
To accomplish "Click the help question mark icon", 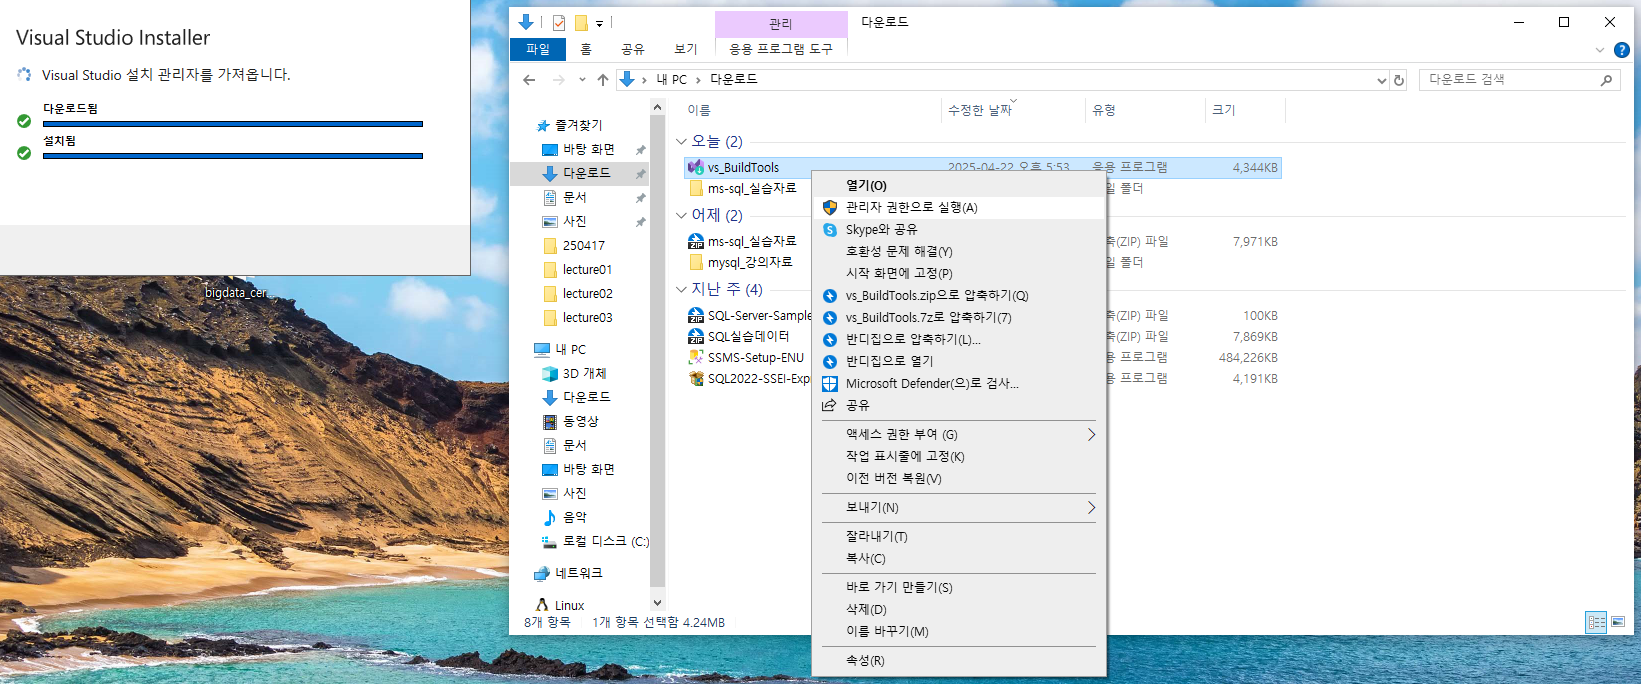I will [1622, 49].
